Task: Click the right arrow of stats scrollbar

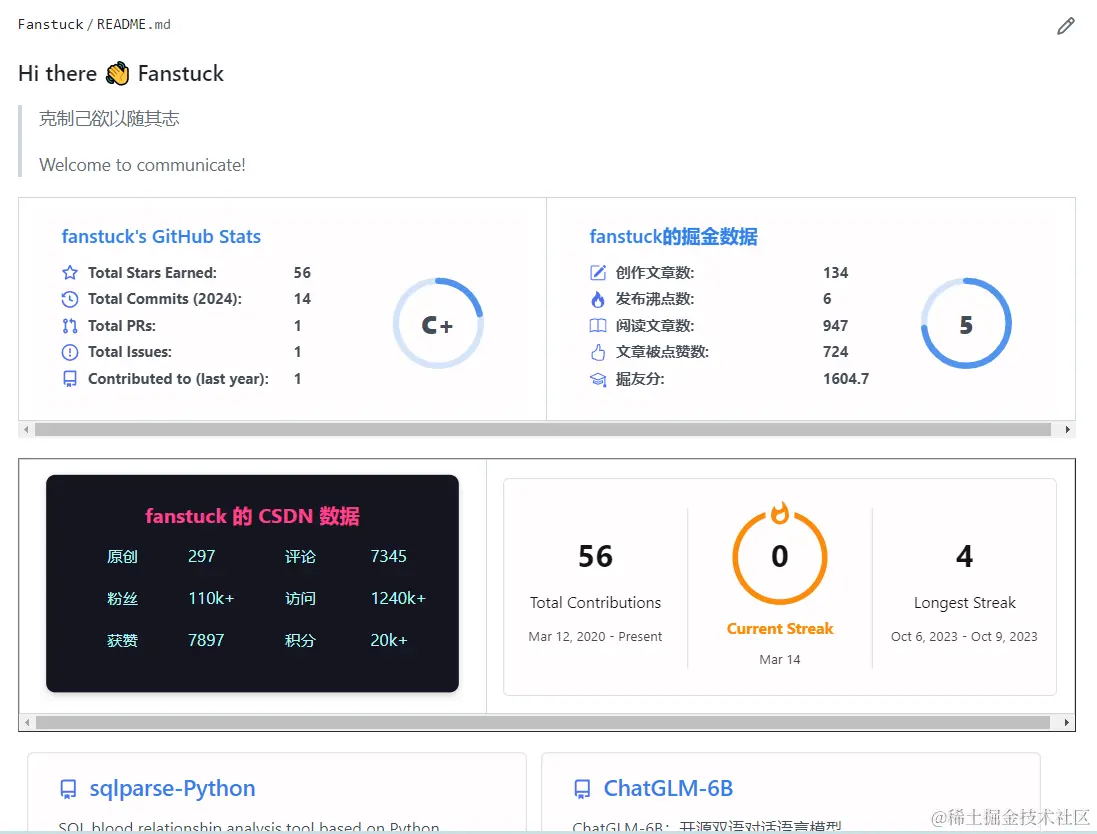Action: (x=1067, y=430)
